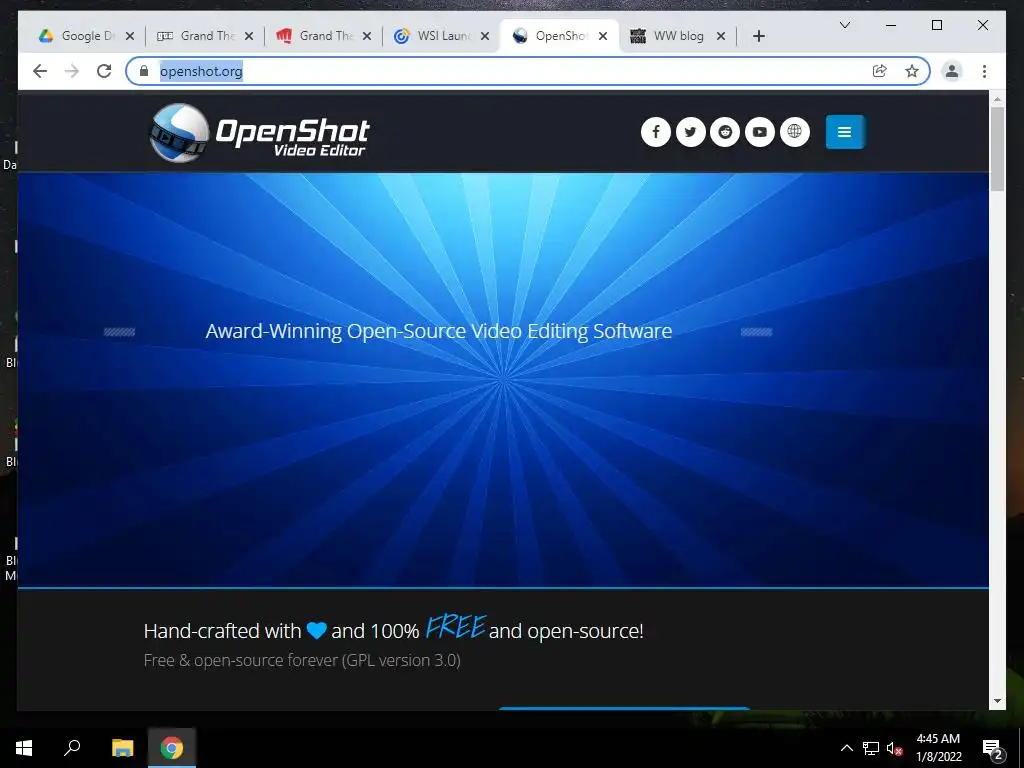1024x768 pixels.
Task: Share this page icon
Action: pyautogui.click(x=880, y=71)
